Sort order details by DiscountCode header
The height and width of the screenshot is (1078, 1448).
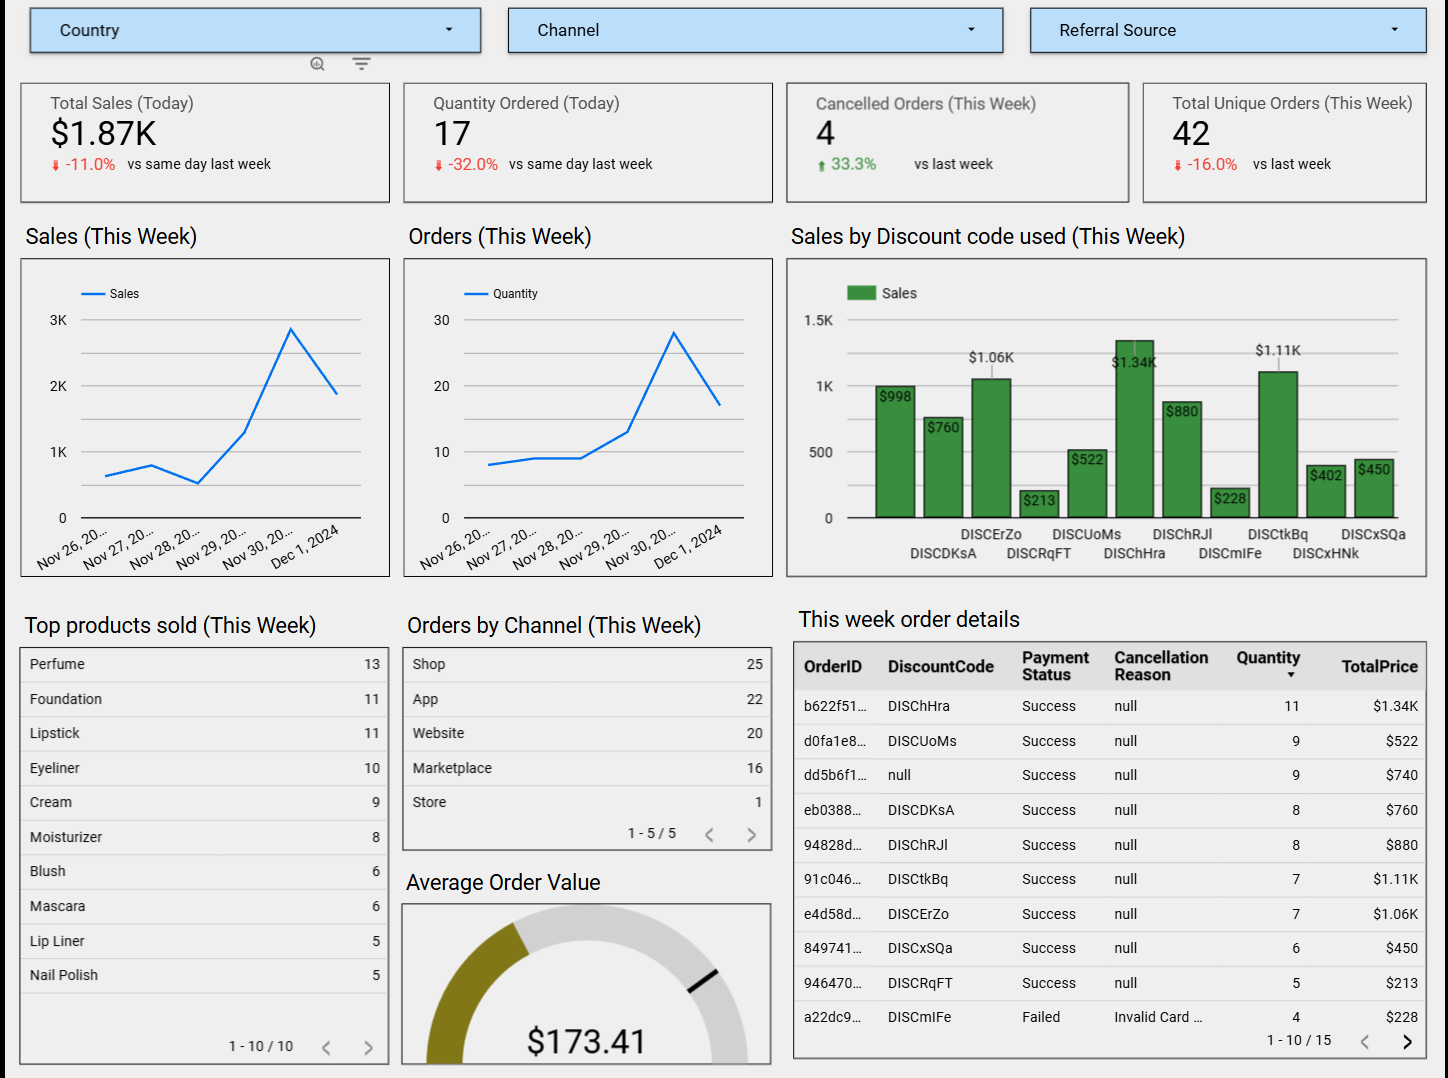tap(940, 666)
